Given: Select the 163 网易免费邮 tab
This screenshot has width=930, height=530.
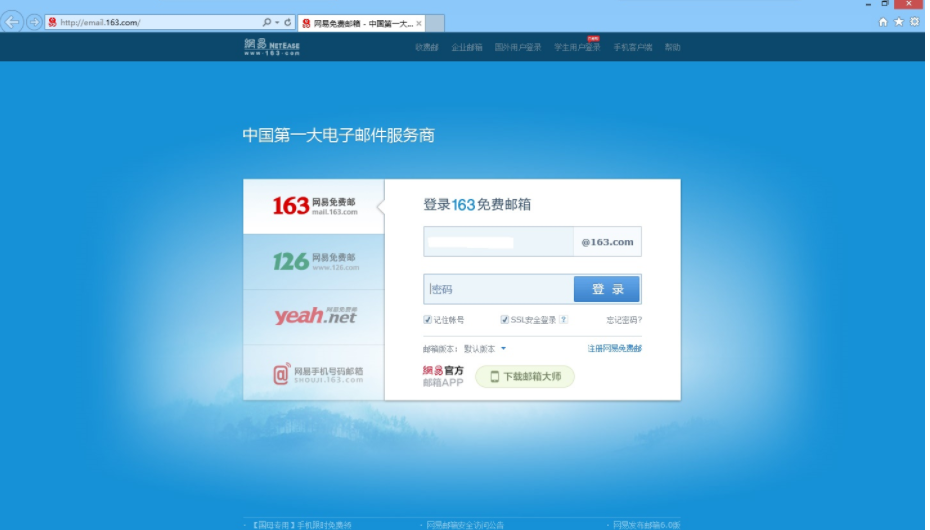Looking at the screenshot, I should (x=314, y=206).
